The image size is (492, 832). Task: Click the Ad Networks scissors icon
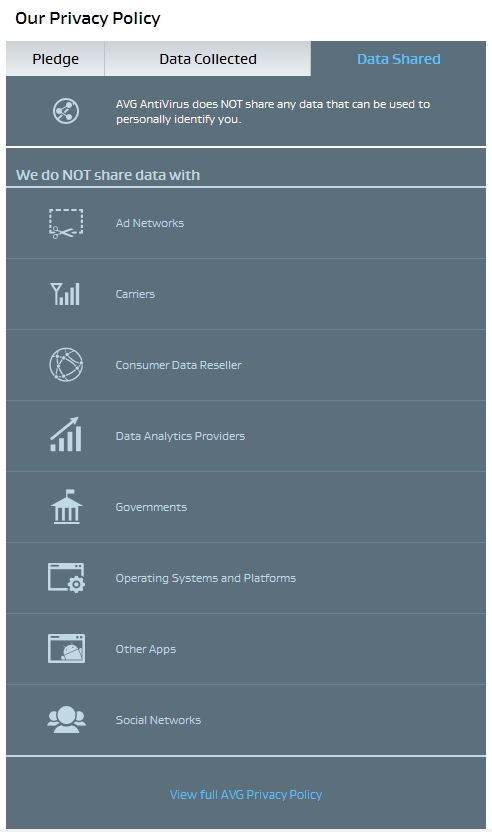[66, 223]
